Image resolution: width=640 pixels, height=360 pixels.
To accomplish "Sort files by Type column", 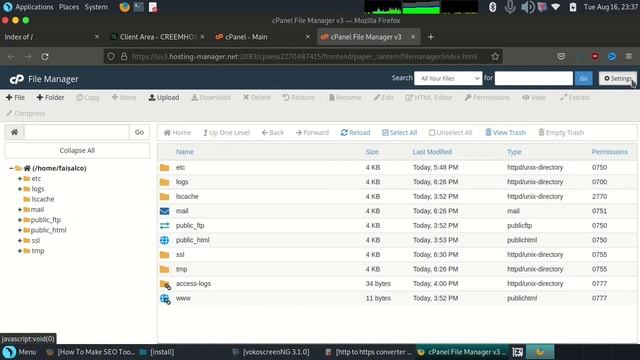I will pyautogui.click(x=514, y=152).
